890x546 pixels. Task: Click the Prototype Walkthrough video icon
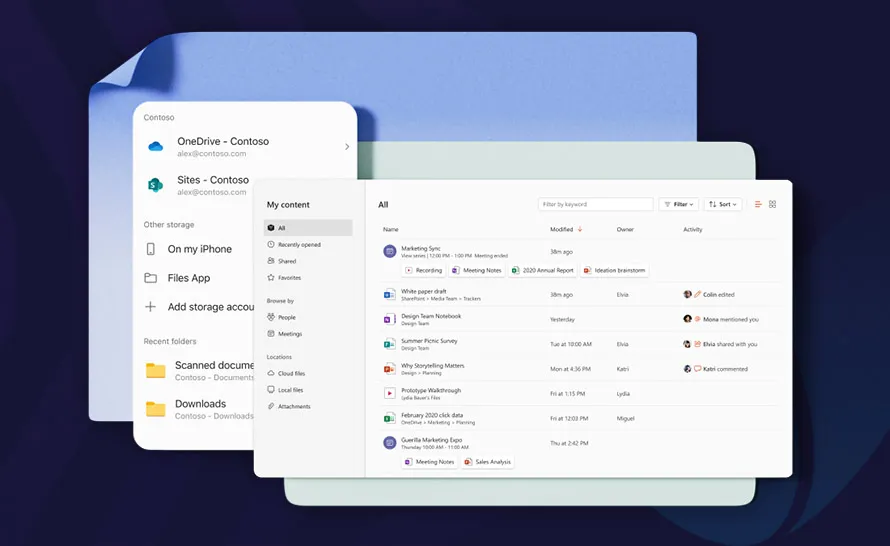pos(389,393)
